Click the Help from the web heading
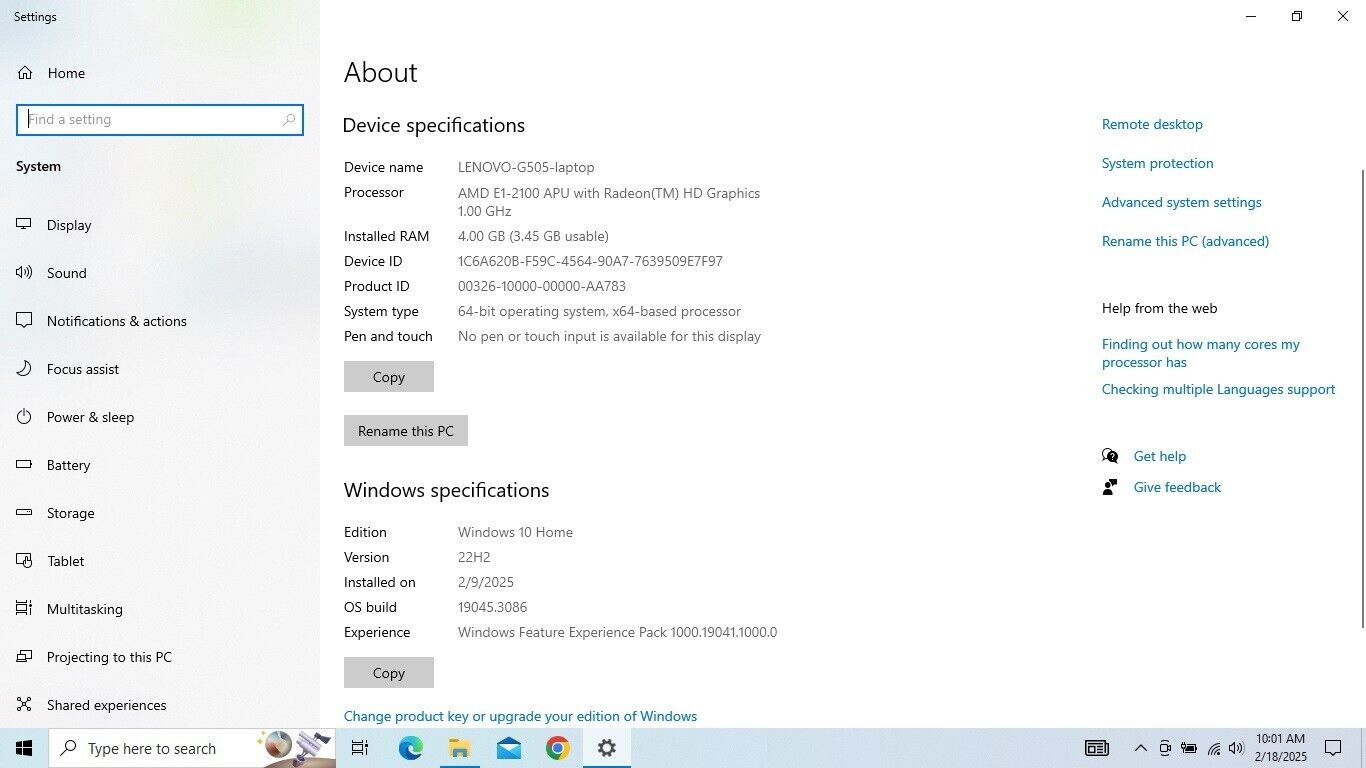1366x768 pixels. [1159, 308]
